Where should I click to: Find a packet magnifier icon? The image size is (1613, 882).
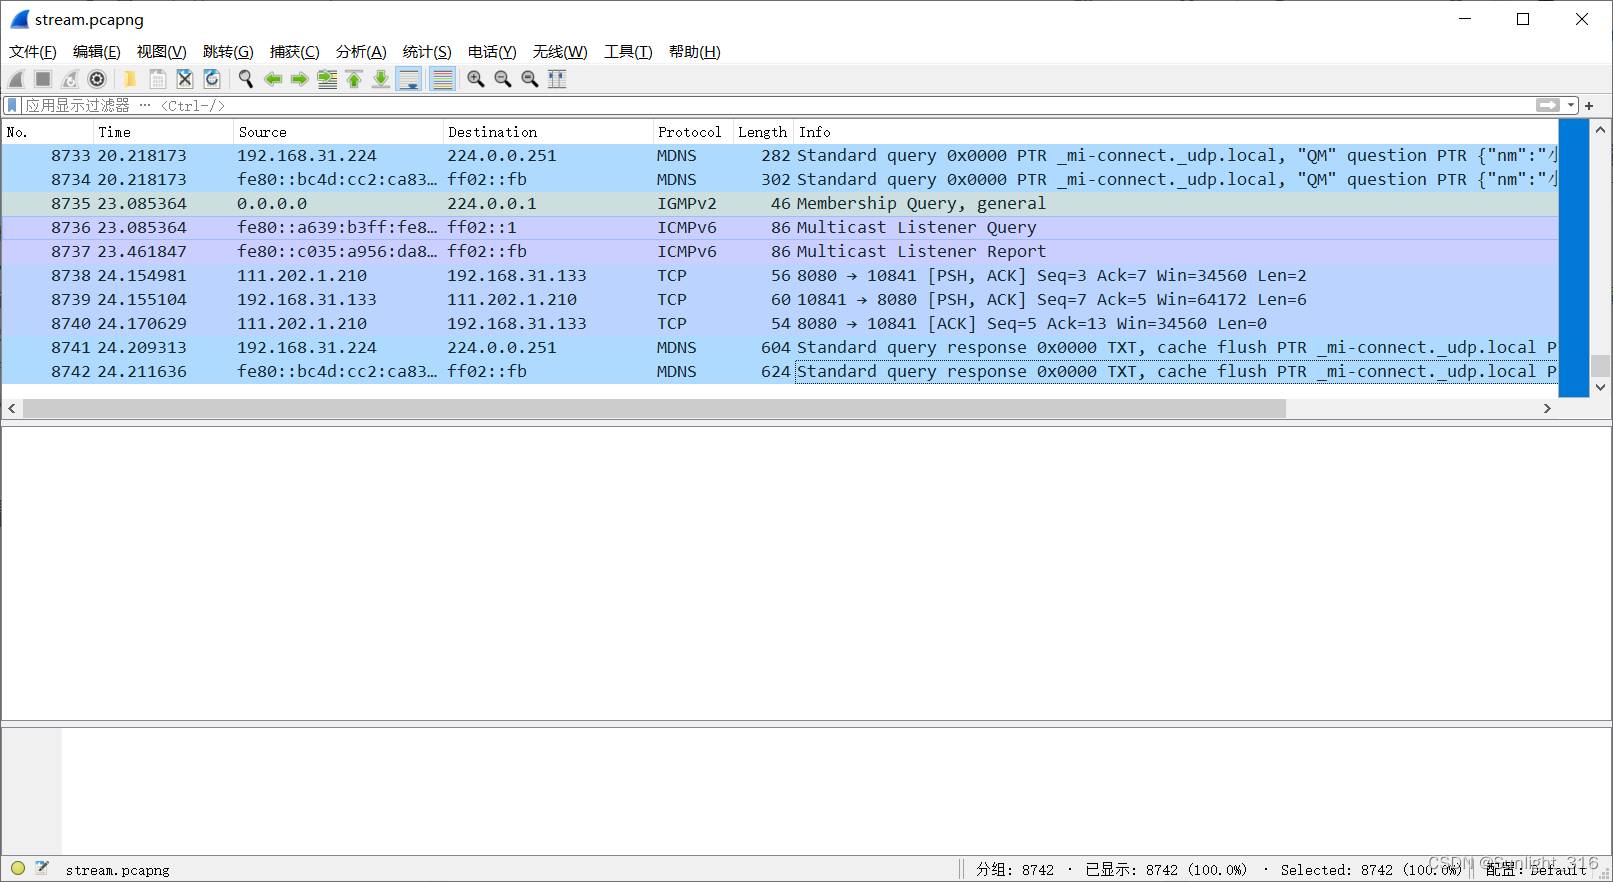point(245,79)
